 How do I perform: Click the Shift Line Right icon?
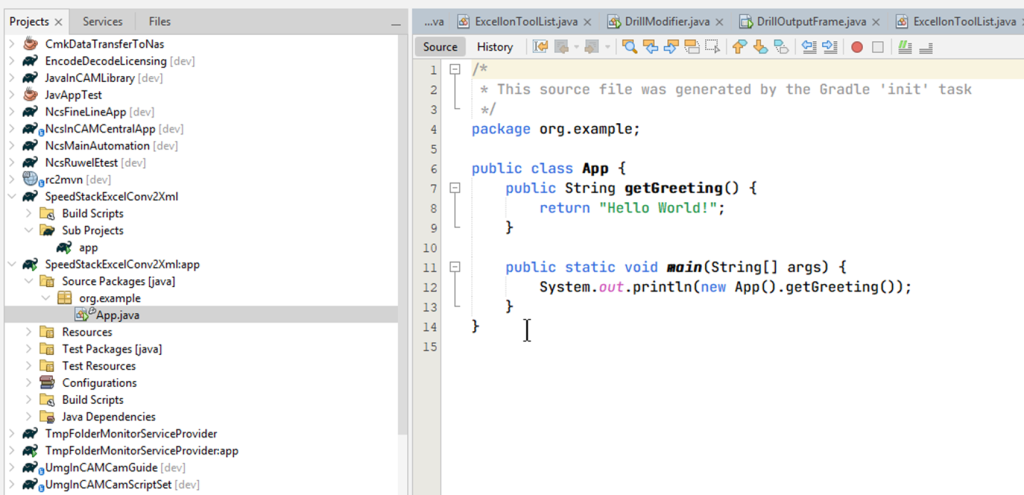(829, 47)
